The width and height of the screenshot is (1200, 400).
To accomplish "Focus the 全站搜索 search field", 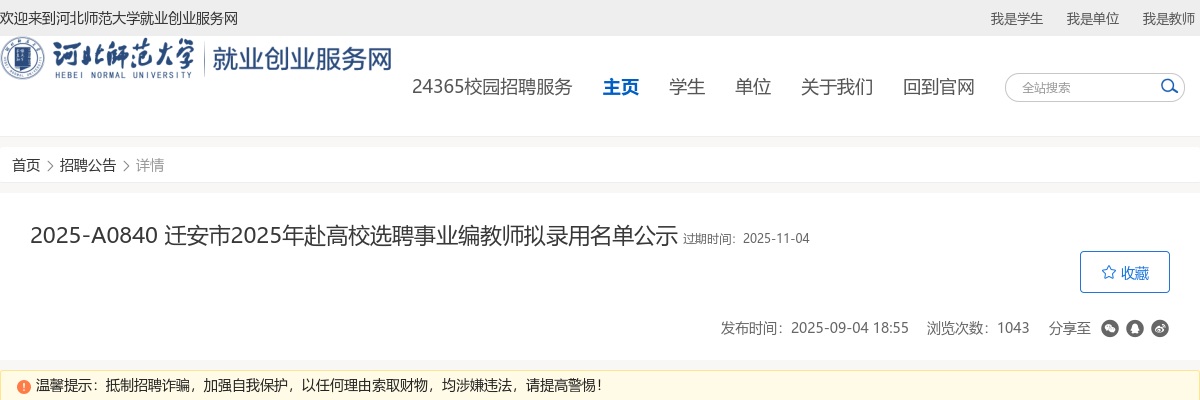I will click(x=1084, y=87).
